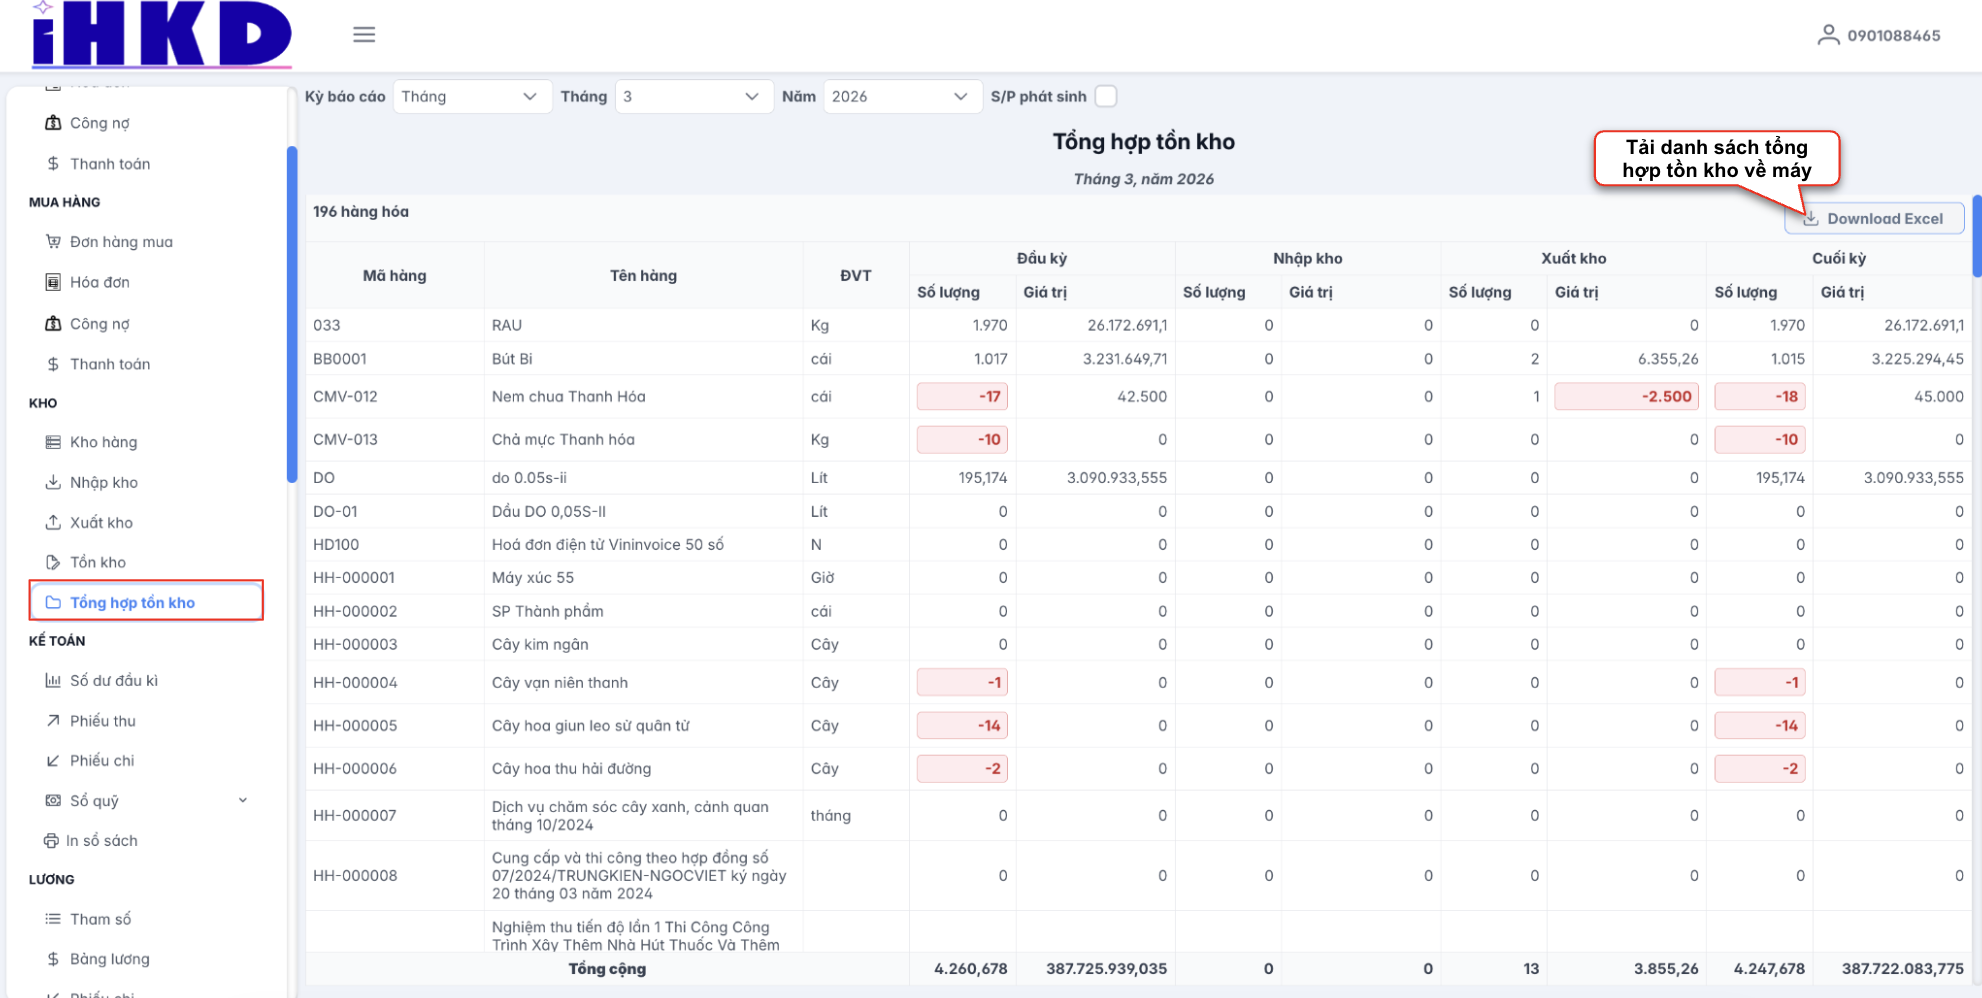Click the user account icon
This screenshot has width=1982, height=998.
[x=1827, y=36]
